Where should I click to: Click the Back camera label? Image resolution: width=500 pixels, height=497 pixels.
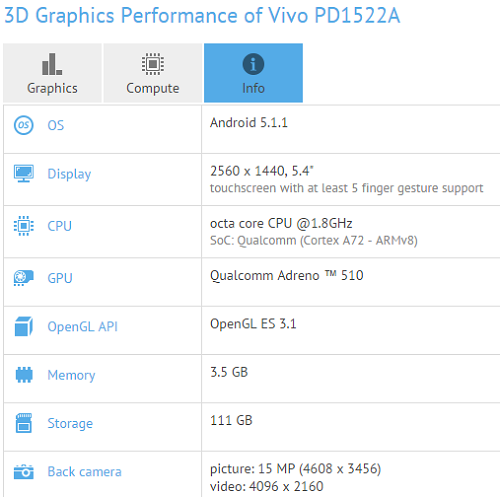tap(84, 472)
